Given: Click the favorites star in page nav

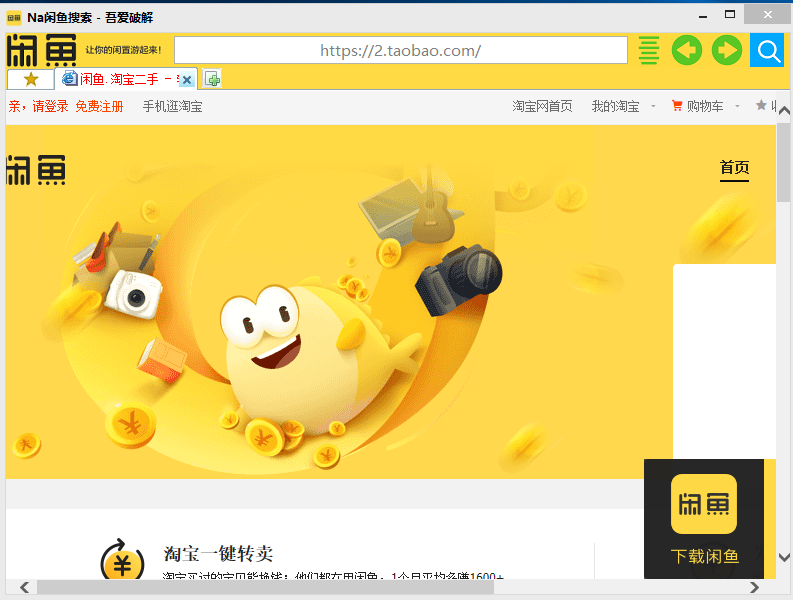Looking at the screenshot, I should tap(761, 105).
